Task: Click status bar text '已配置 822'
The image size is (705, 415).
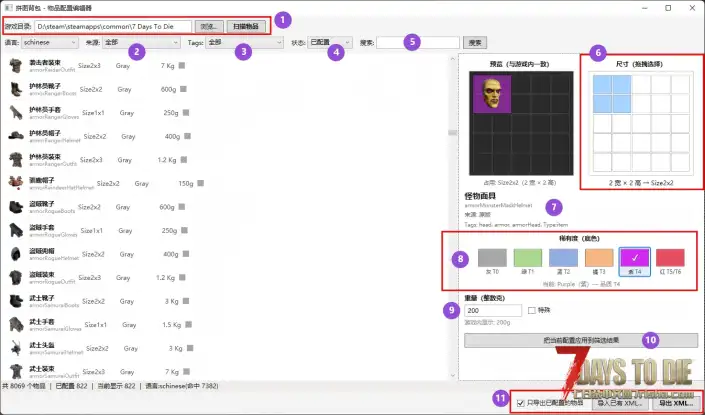Action: click(71, 386)
